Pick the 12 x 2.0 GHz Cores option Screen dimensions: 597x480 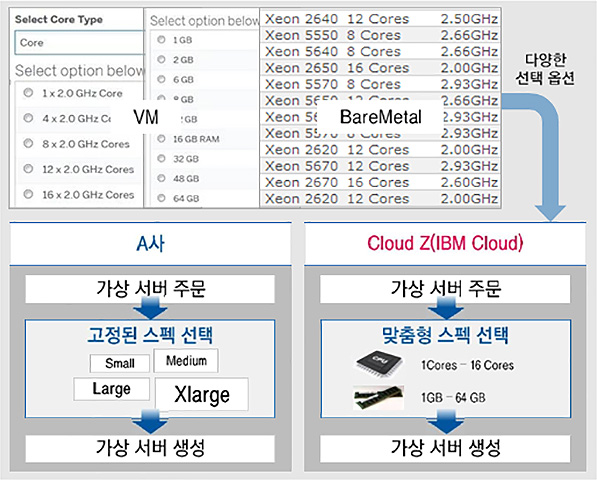pyautogui.click(x=28, y=169)
